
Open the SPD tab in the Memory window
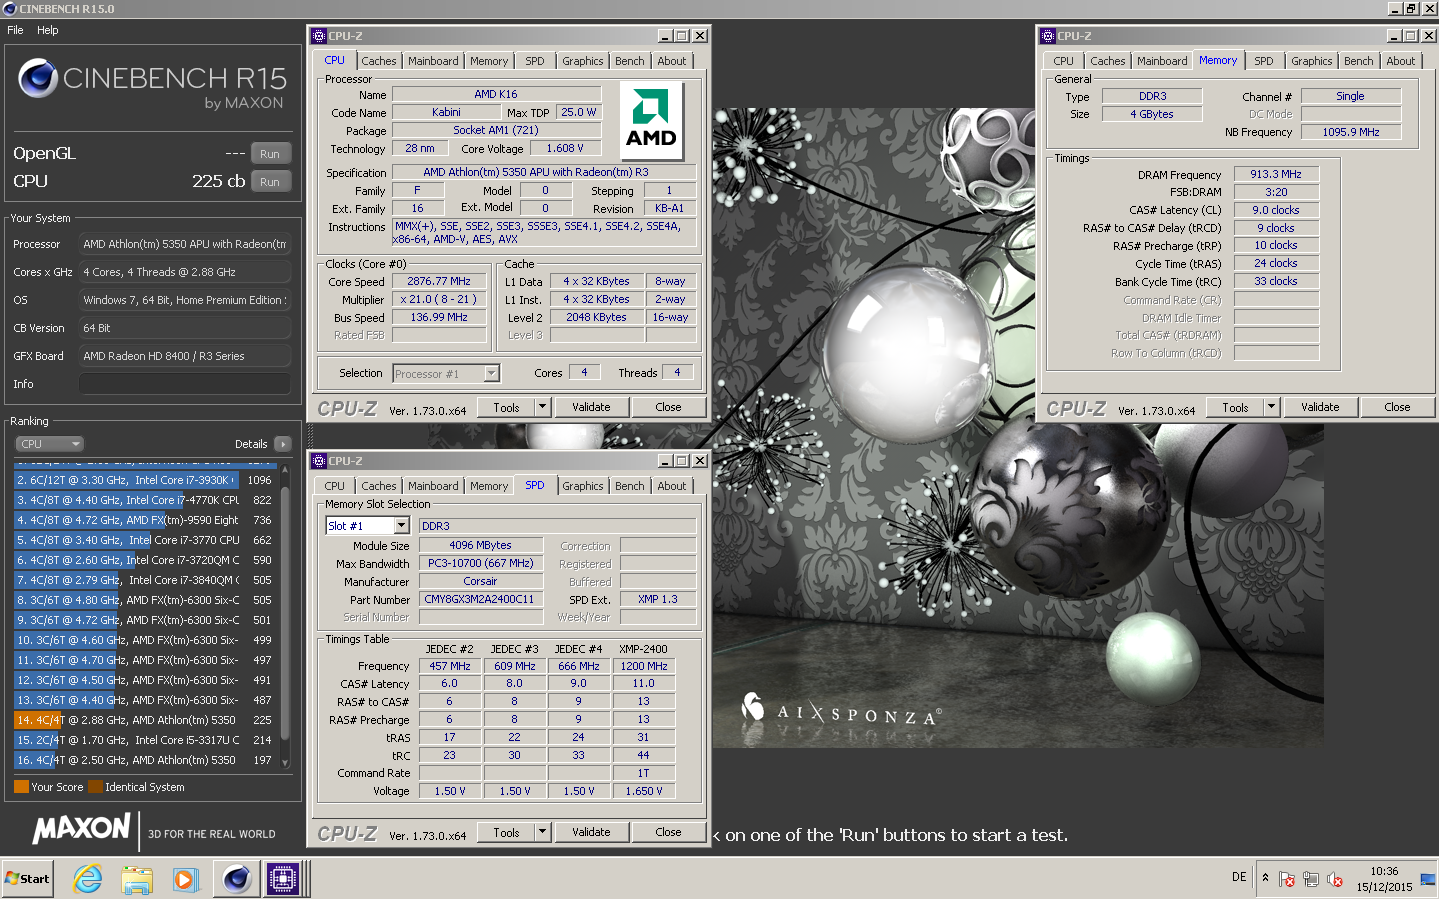(x=1264, y=61)
